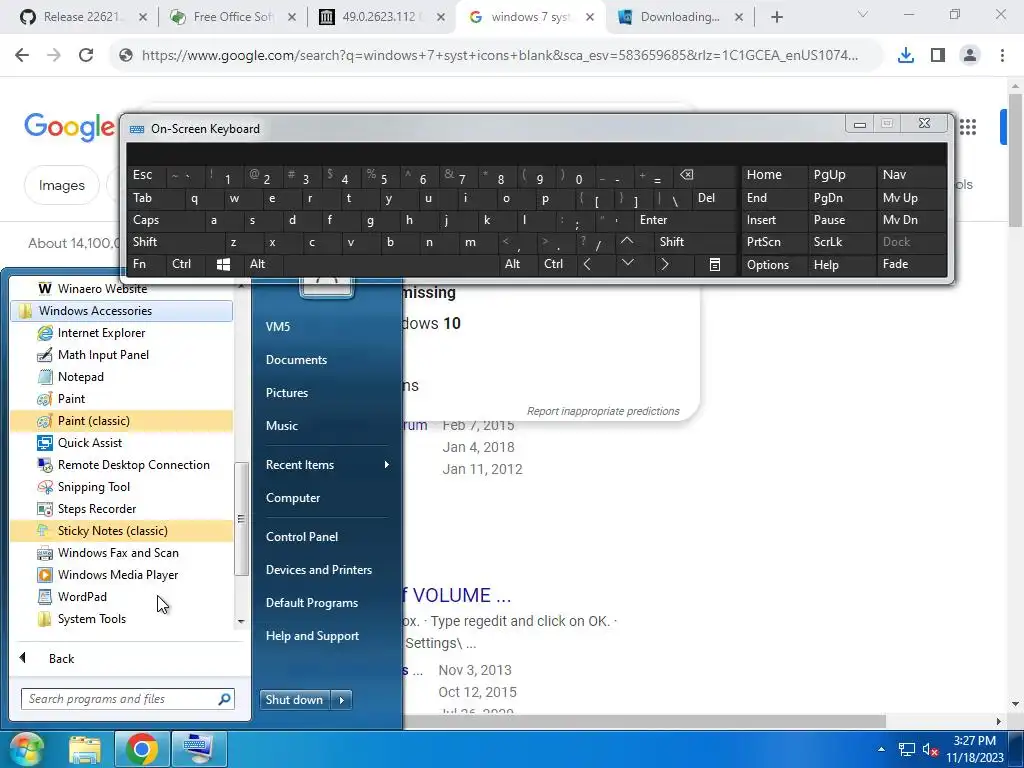Toggle left Ctrl key on keyboard
Screen dimensions: 1024x768
[184, 264]
